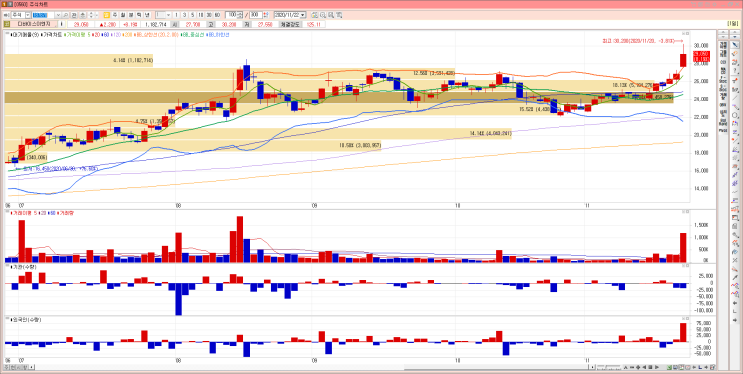Click the L-shaped tool icon in sidebar
The image size is (743, 374).
735,311
